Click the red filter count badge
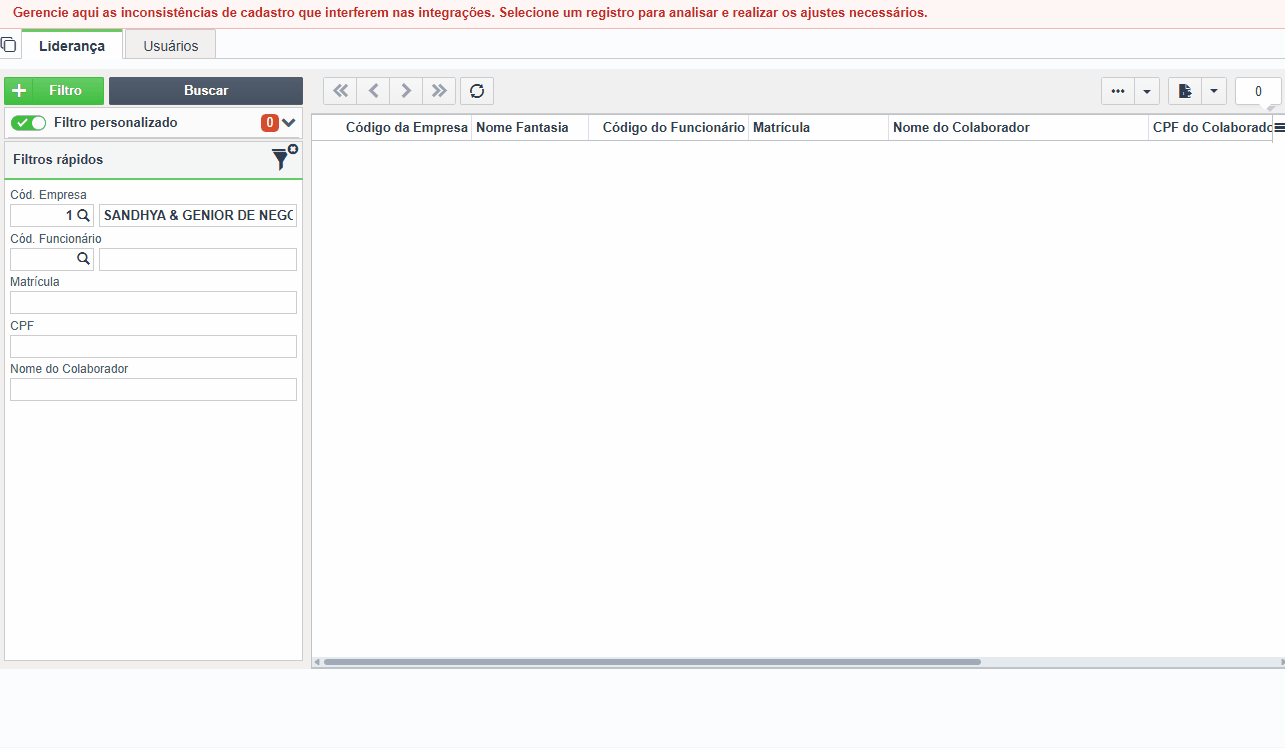 [x=270, y=123]
